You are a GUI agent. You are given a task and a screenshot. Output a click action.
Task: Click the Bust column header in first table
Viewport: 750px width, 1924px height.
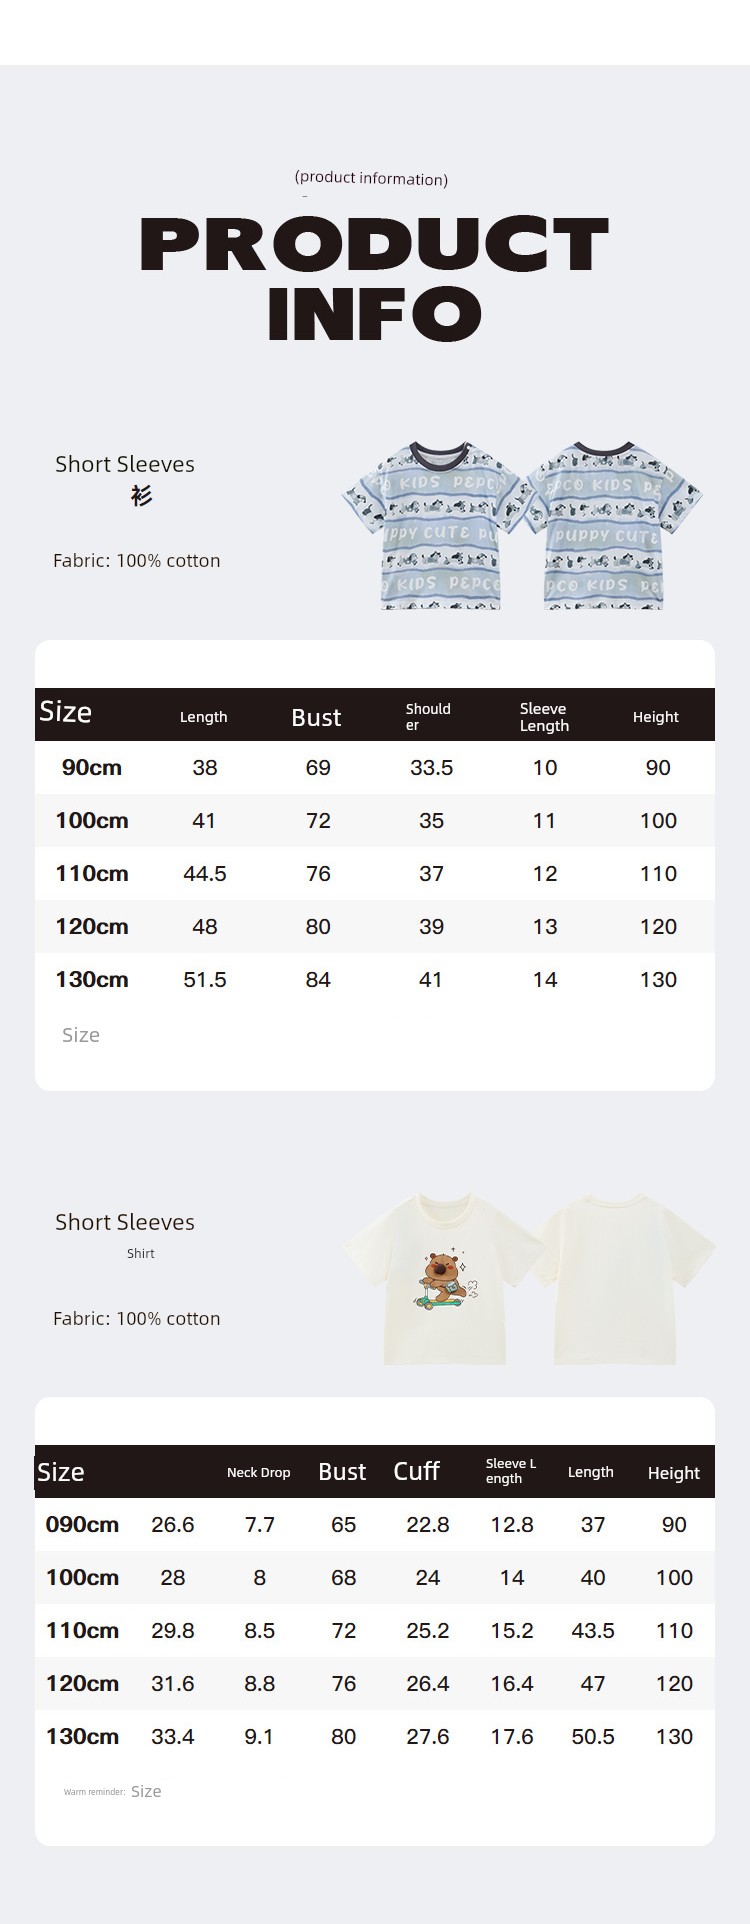click(316, 717)
